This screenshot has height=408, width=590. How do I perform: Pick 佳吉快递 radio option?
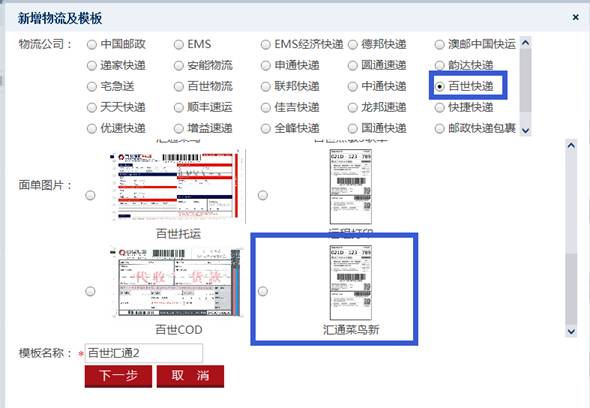(x=266, y=108)
